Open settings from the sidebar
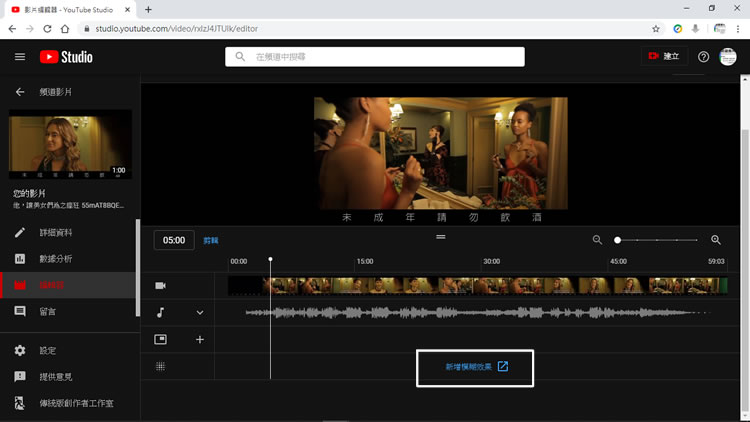Viewport: 750px width, 422px height. pos(70,351)
